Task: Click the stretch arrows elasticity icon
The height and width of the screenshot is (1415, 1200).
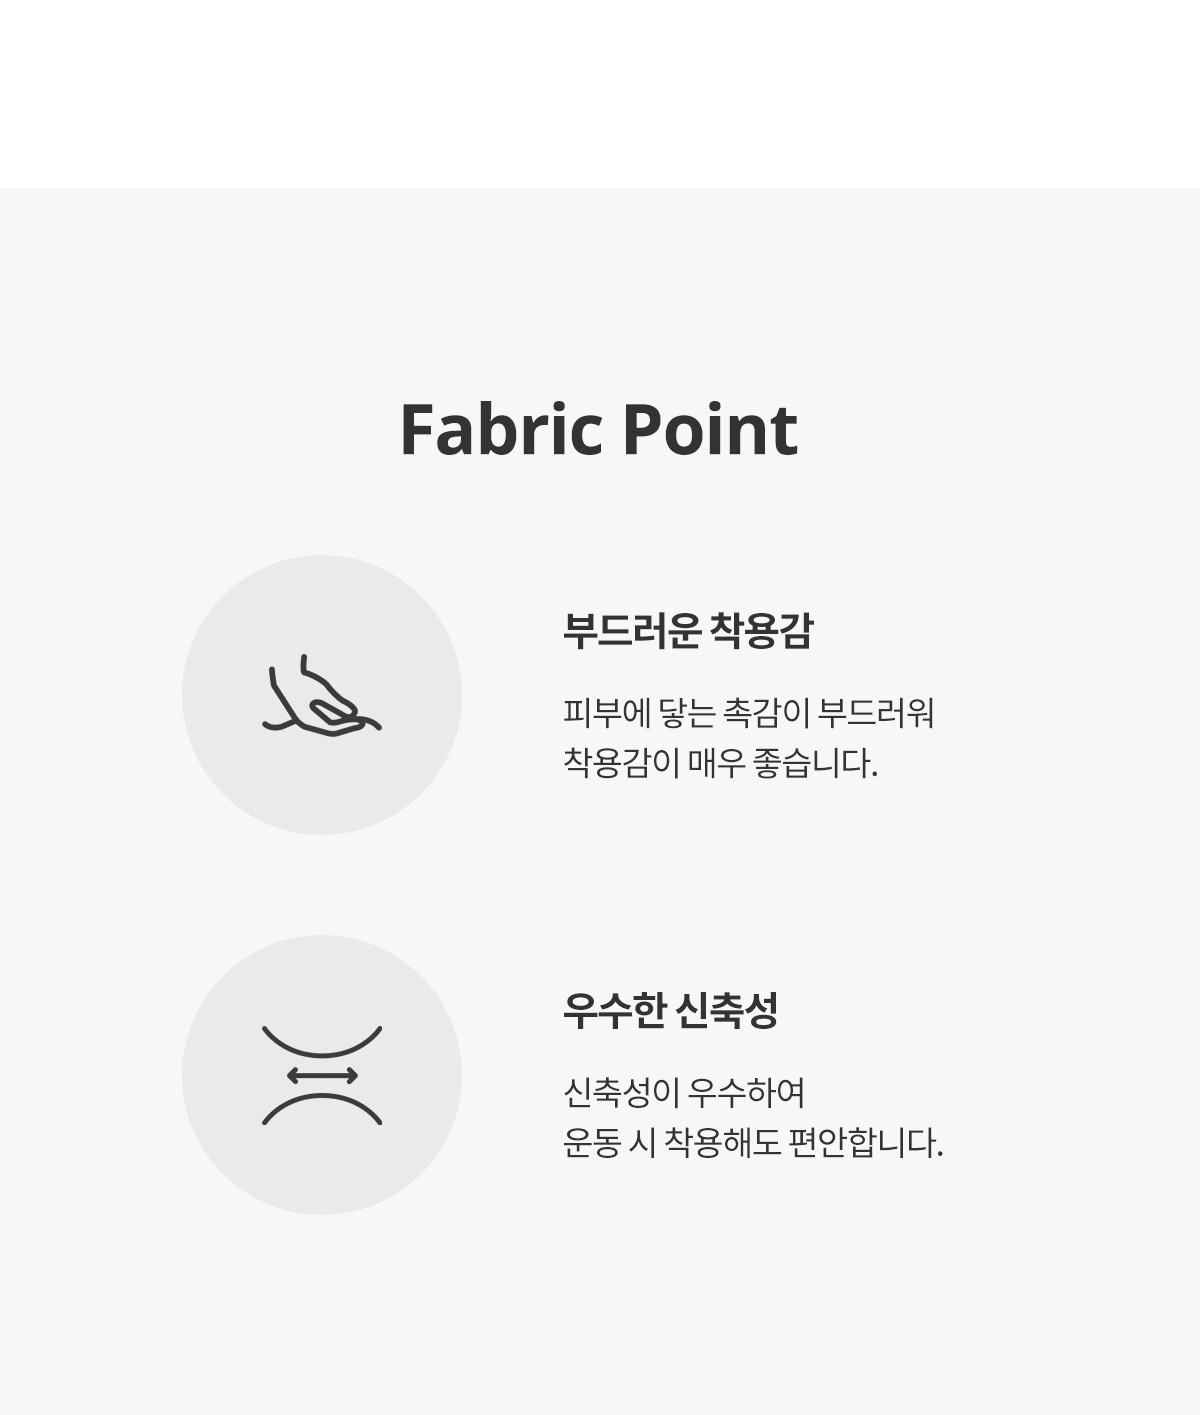Action: coord(322,1075)
